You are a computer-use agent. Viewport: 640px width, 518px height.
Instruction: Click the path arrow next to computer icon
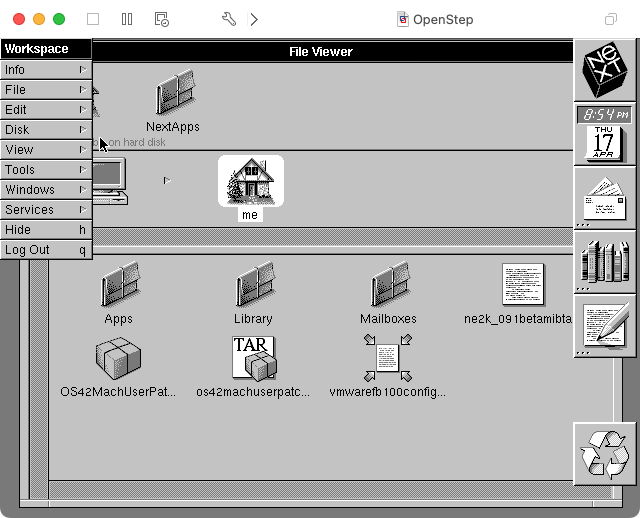tap(167, 180)
